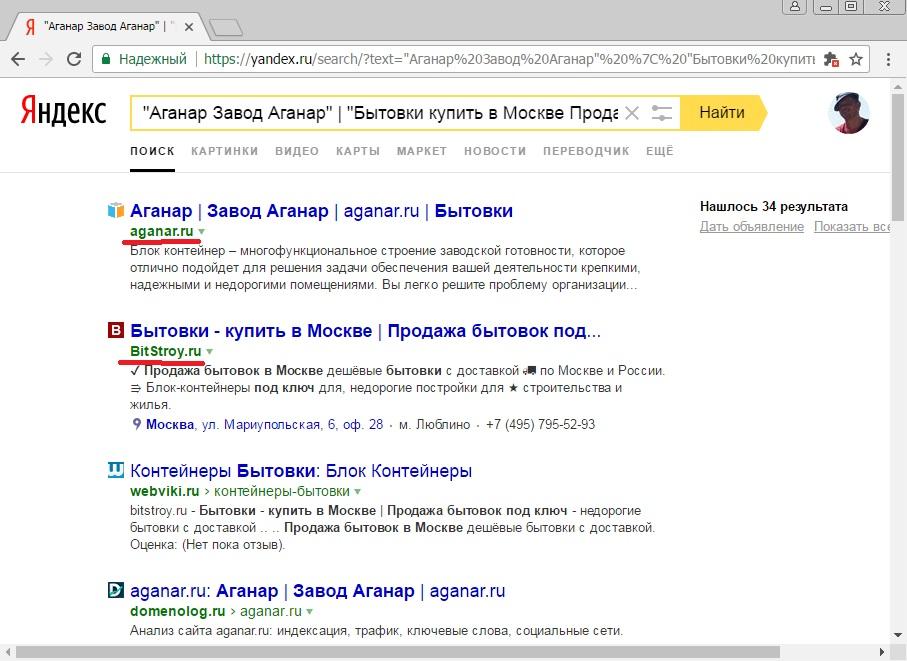Screen dimensions: 907x661
Task: Switch to the Картинки tab
Action: click(224, 151)
